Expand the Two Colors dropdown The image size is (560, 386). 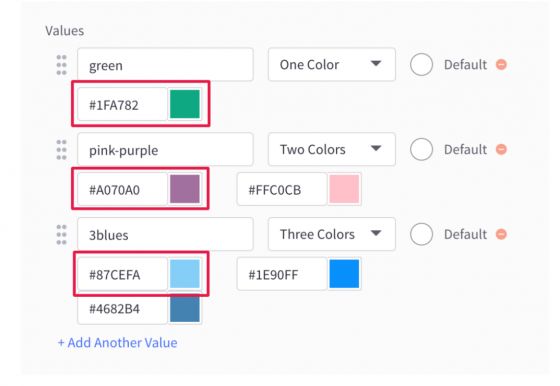pyautogui.click(x=332, y=149)
